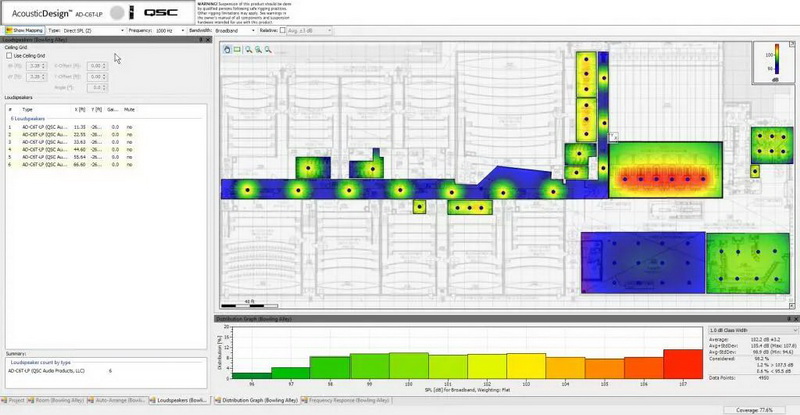This screenshot has height=415, width=800.
Task: Switch to the Auto-Arrange tab
Action: tap(117, 400)
